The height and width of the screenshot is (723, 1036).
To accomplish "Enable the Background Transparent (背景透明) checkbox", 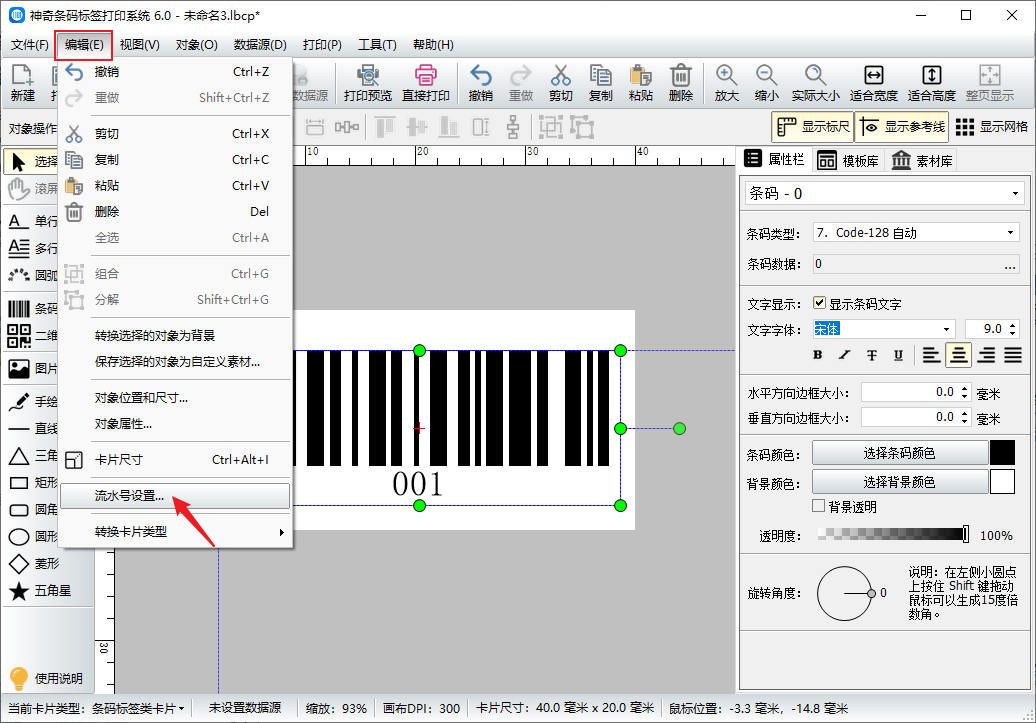I will [x=819, y=506].
